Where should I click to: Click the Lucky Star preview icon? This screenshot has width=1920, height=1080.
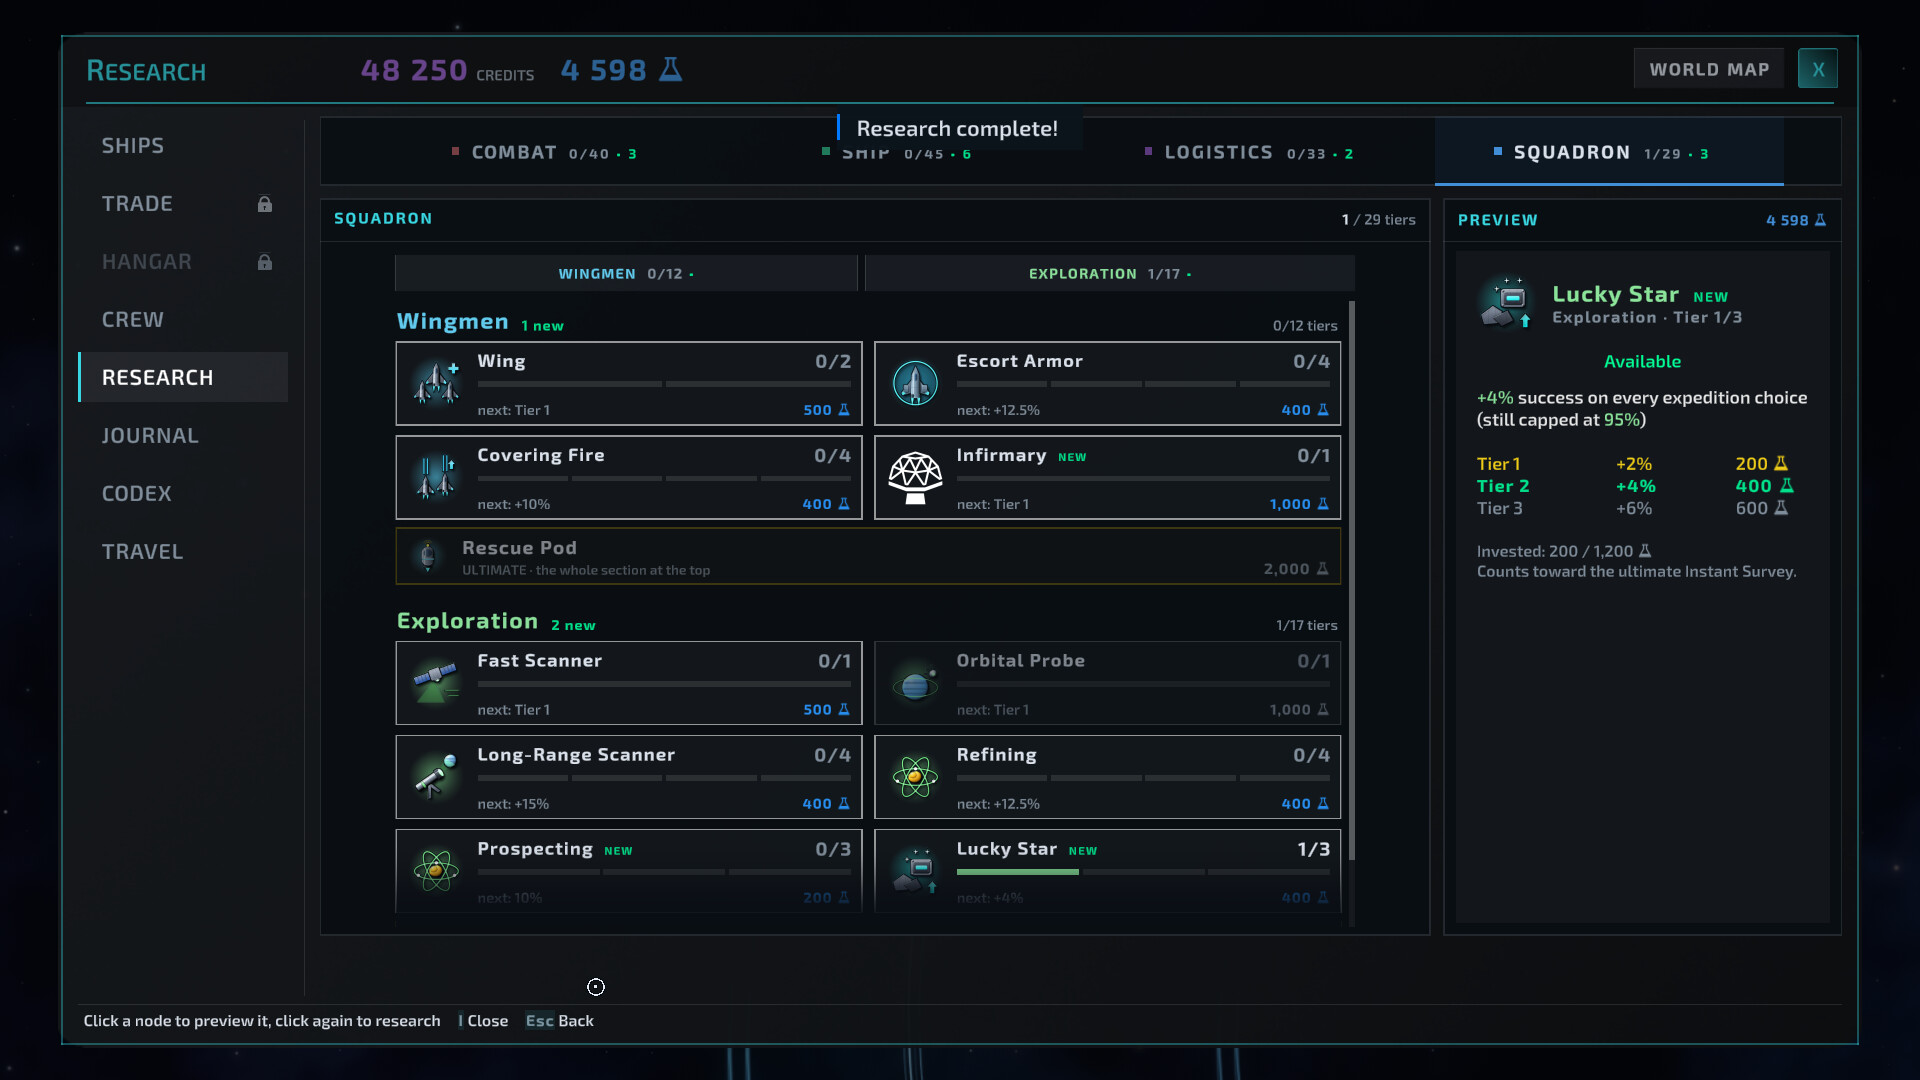click(1506, 303)
